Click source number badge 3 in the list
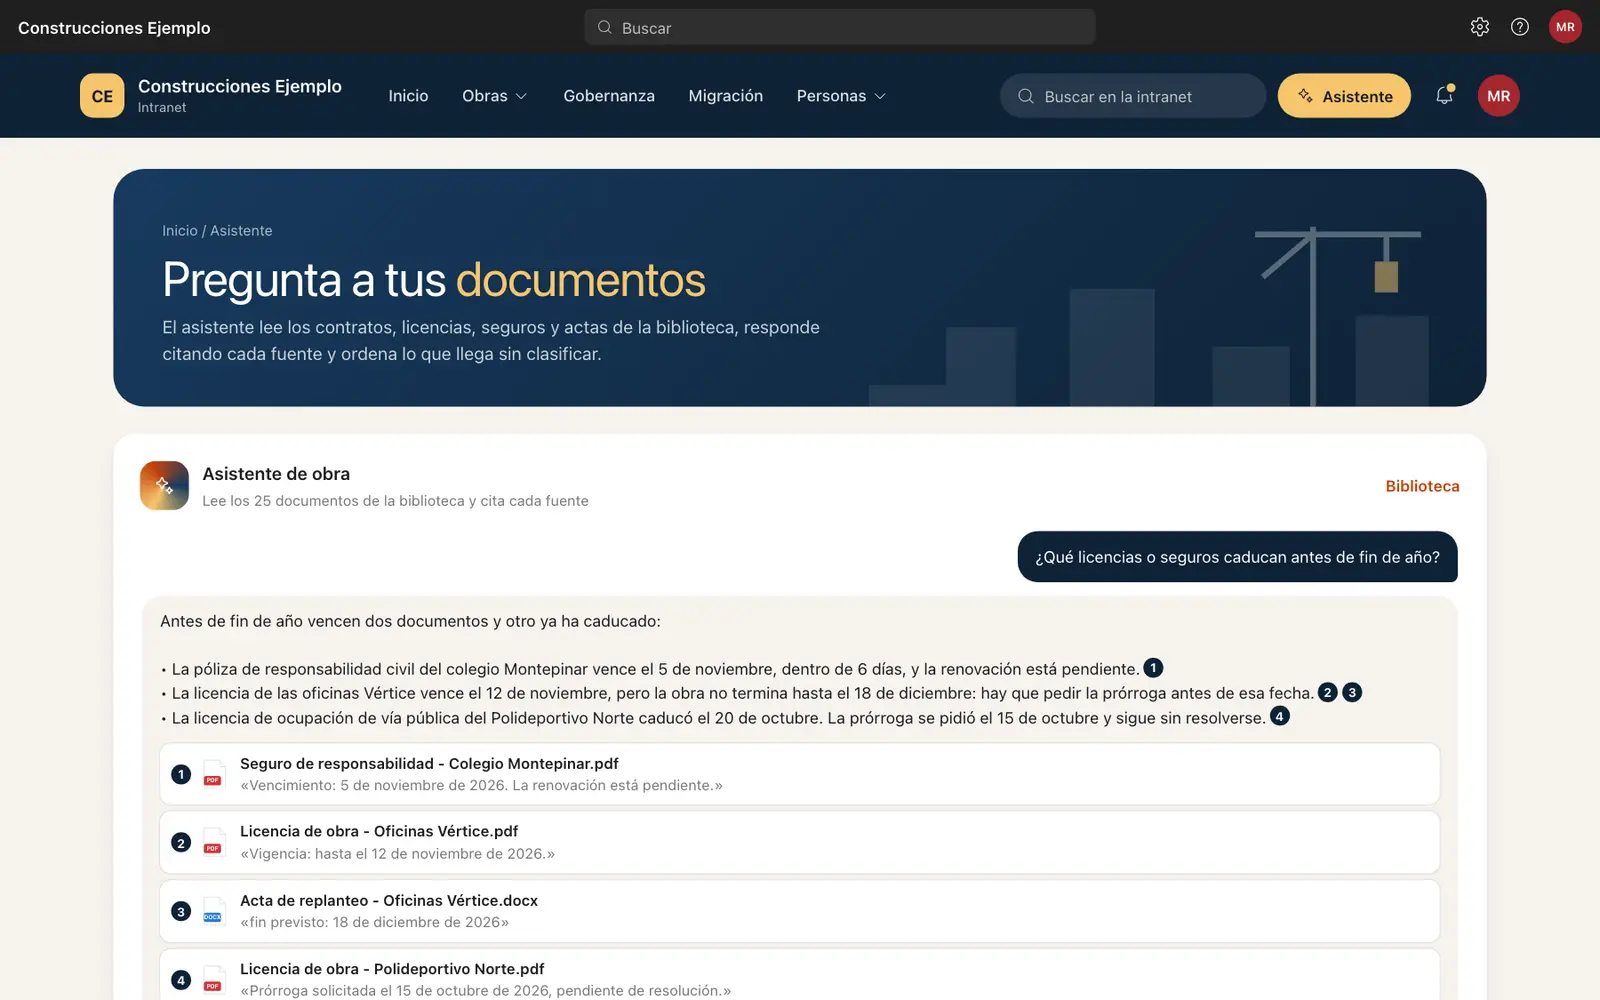This screenshot has height=1000, width=1600. 181,911
